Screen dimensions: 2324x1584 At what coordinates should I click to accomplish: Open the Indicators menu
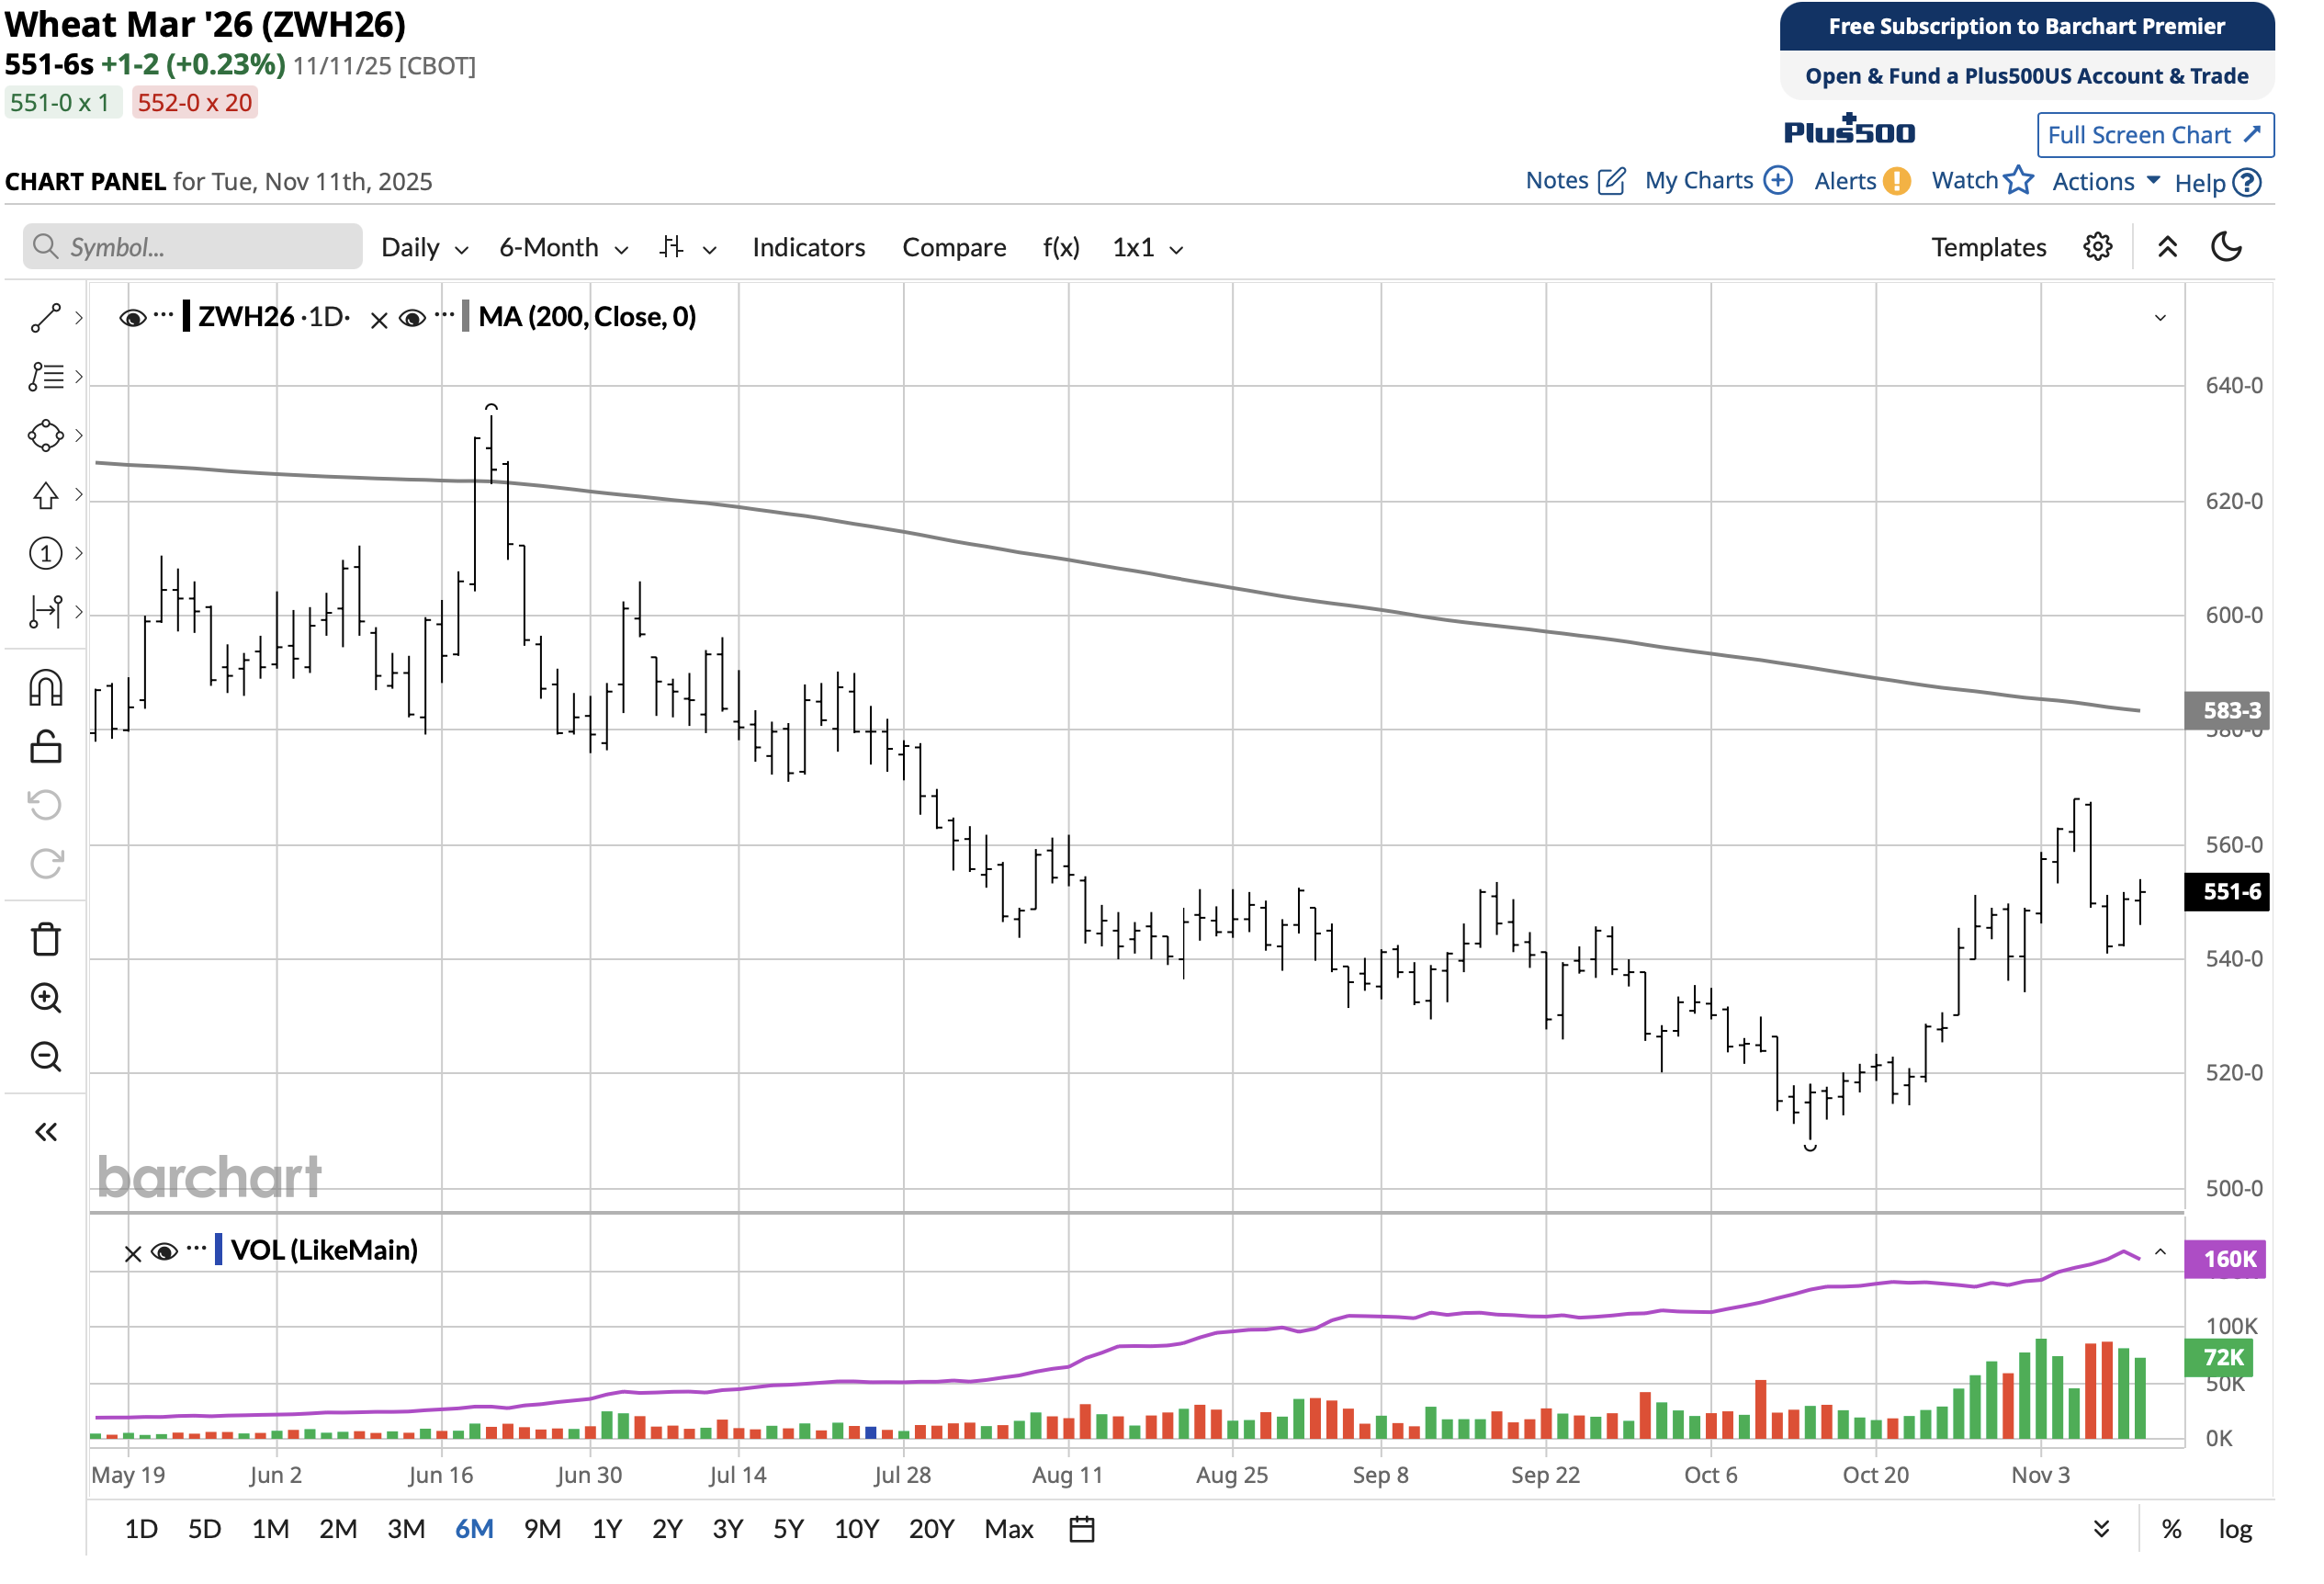click(x=808, y=248)
